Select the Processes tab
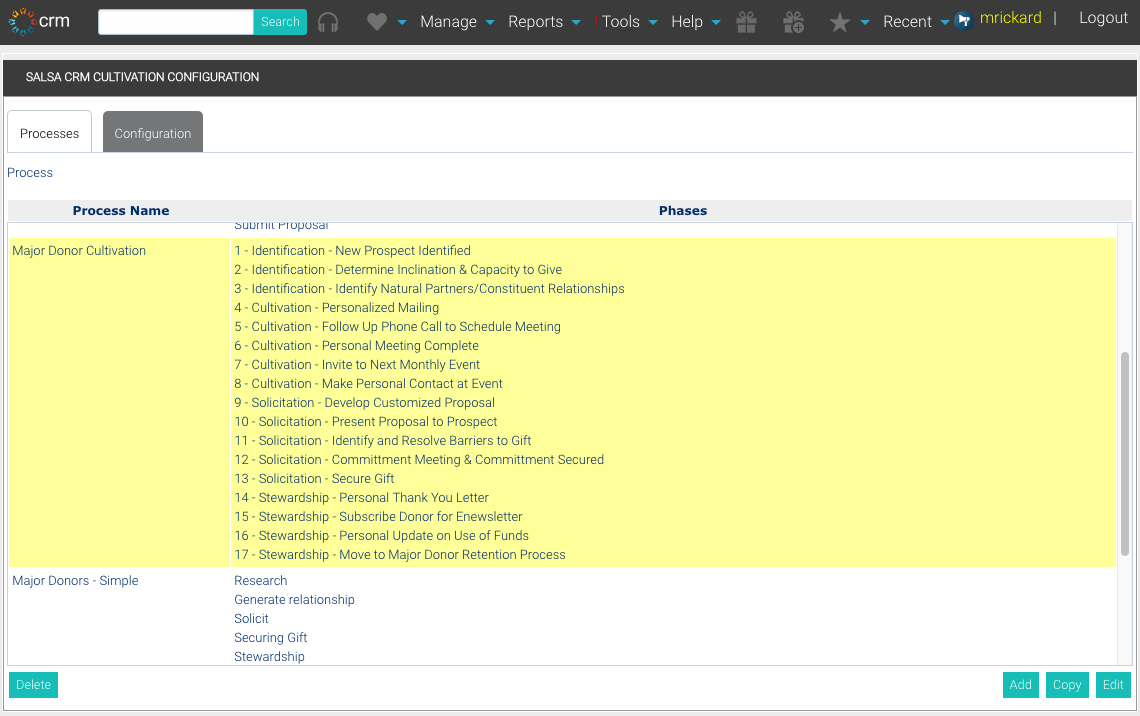 pos(49,132)
